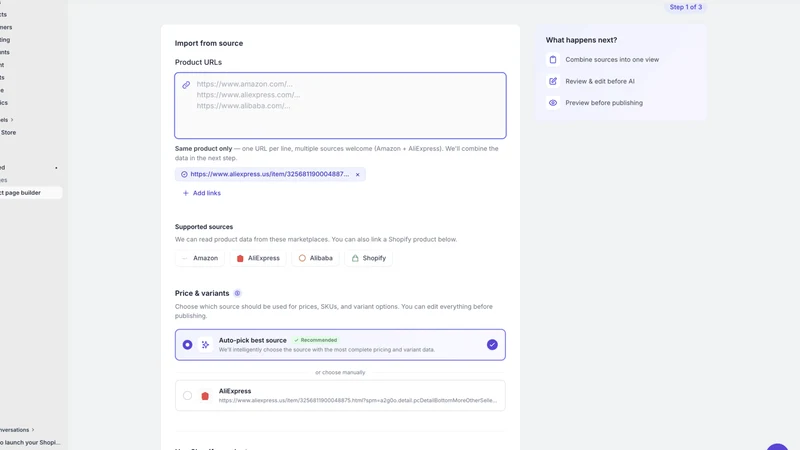Click the plus icon beside Add links

click(186, 193)
